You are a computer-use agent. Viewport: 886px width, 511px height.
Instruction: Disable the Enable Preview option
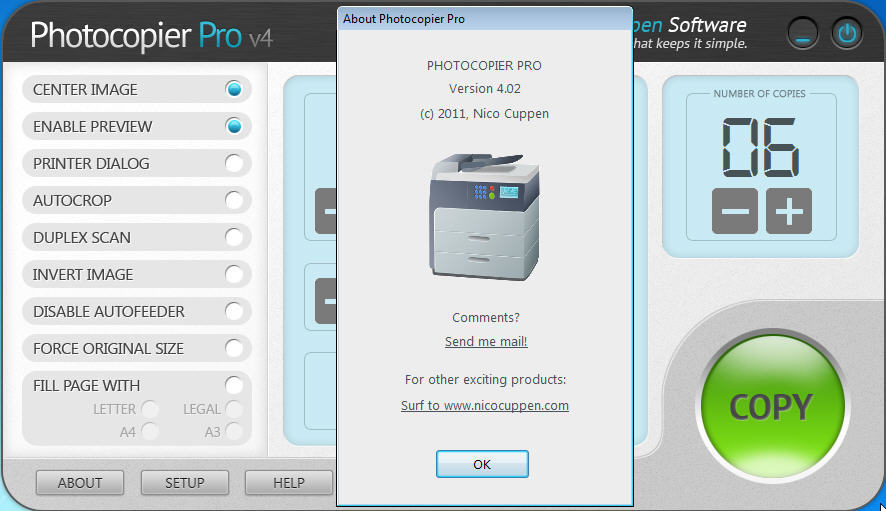[234, 126]
